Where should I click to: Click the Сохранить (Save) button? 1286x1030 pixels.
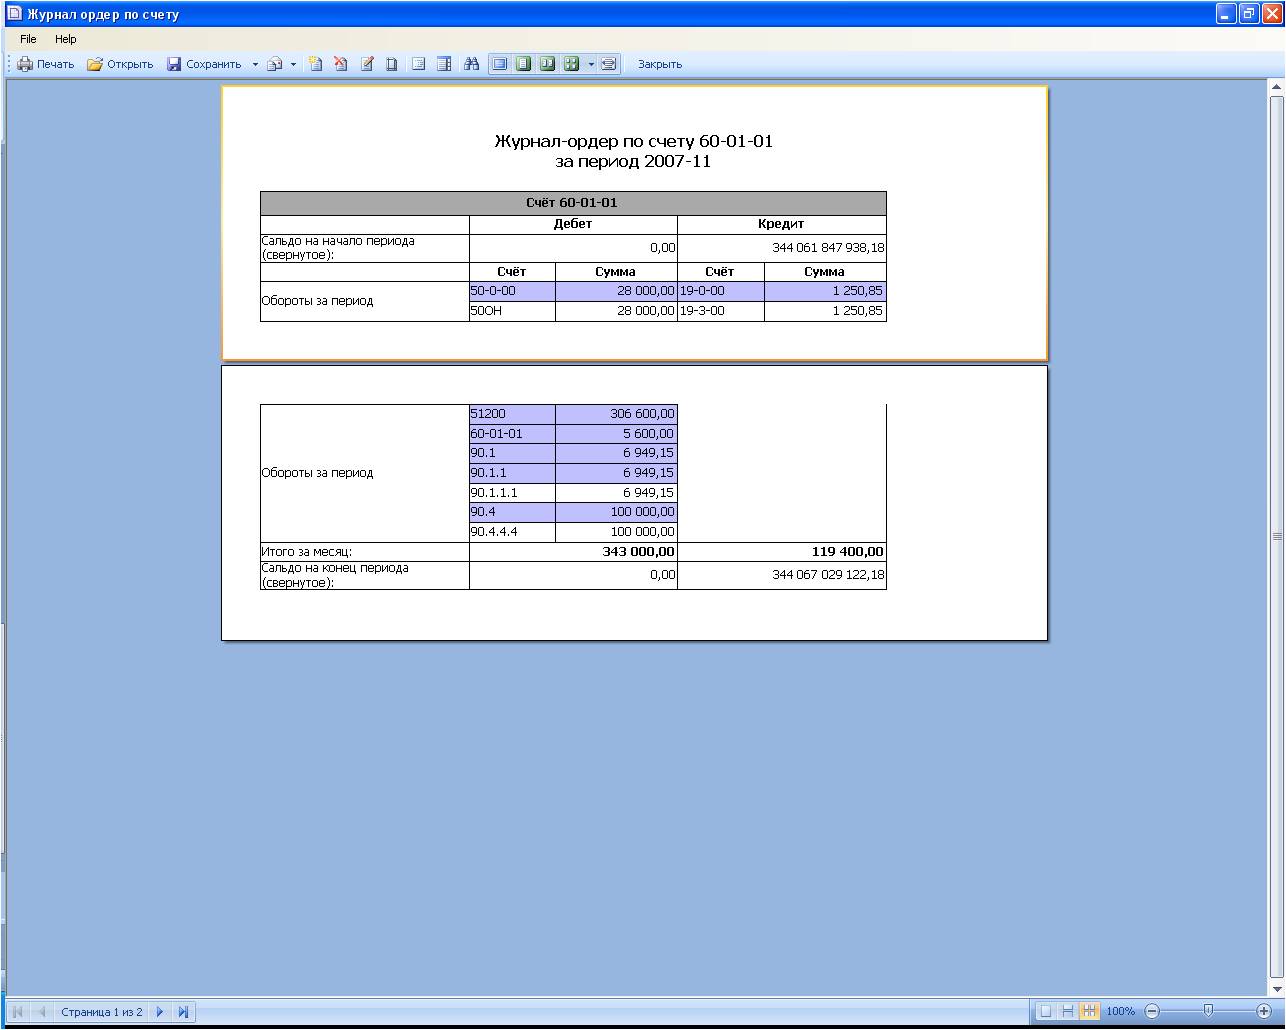204,64
